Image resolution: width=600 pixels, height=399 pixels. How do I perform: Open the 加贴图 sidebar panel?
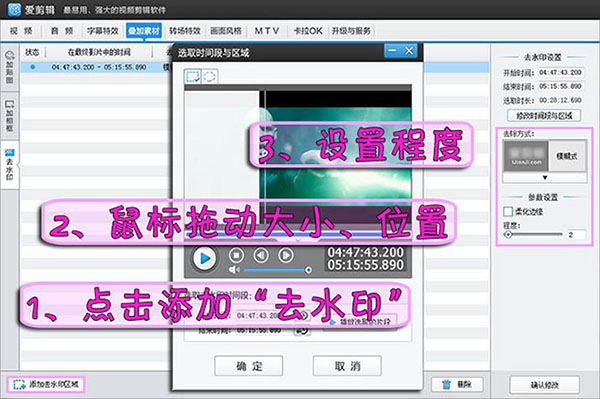coord(10,67)
